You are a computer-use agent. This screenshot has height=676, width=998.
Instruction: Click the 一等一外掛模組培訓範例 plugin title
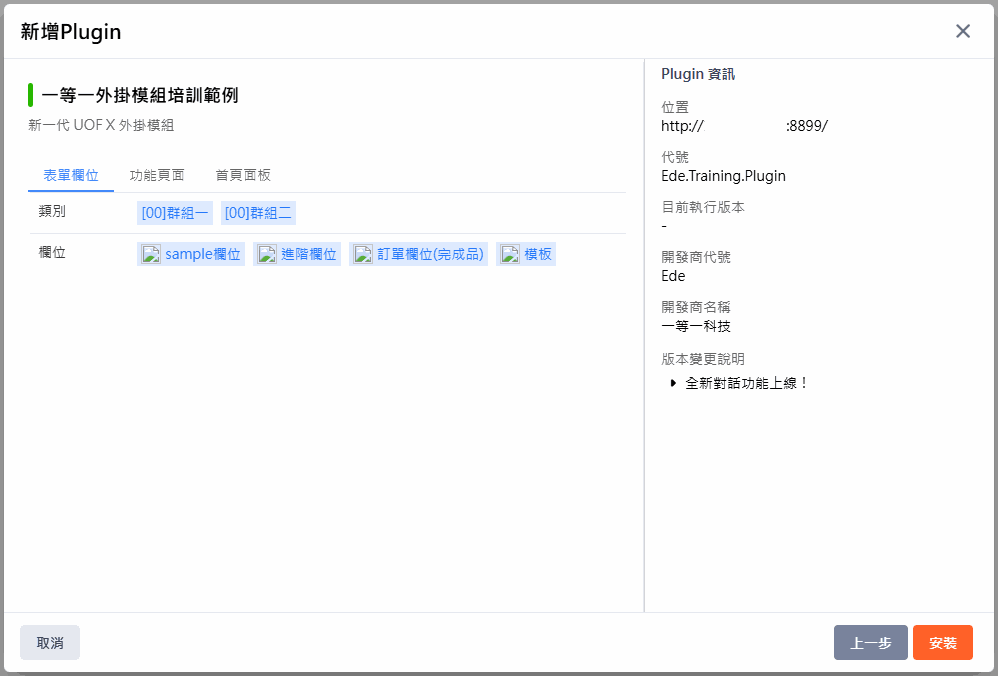(140, 96)
